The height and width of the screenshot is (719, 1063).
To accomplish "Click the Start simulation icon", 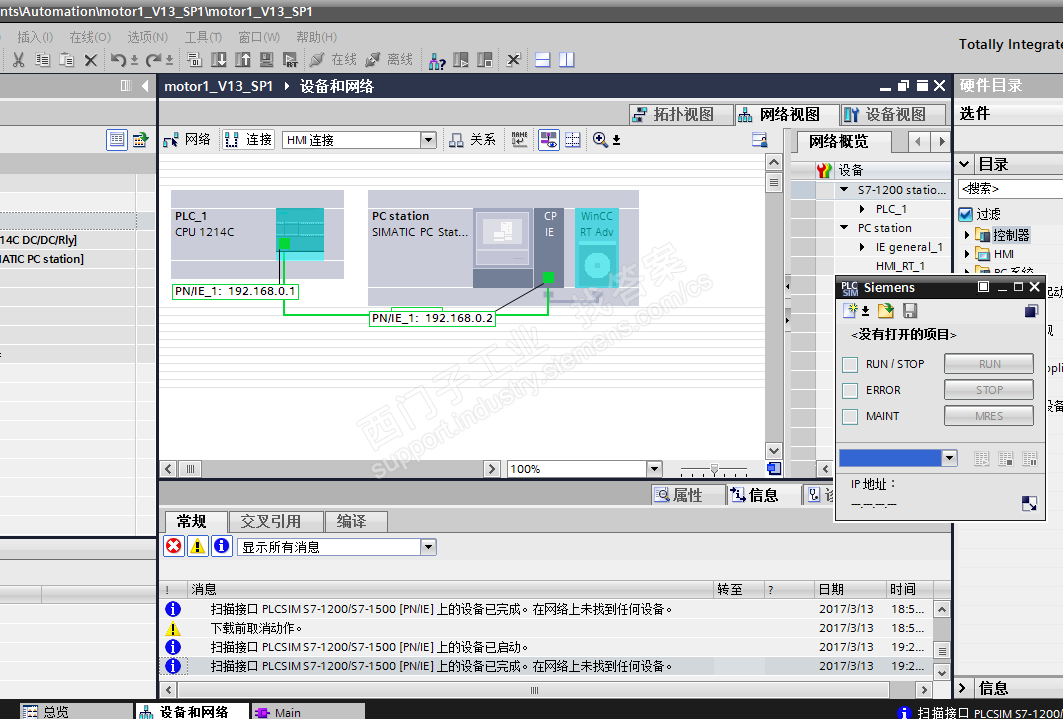I will [x=266, y=60].
